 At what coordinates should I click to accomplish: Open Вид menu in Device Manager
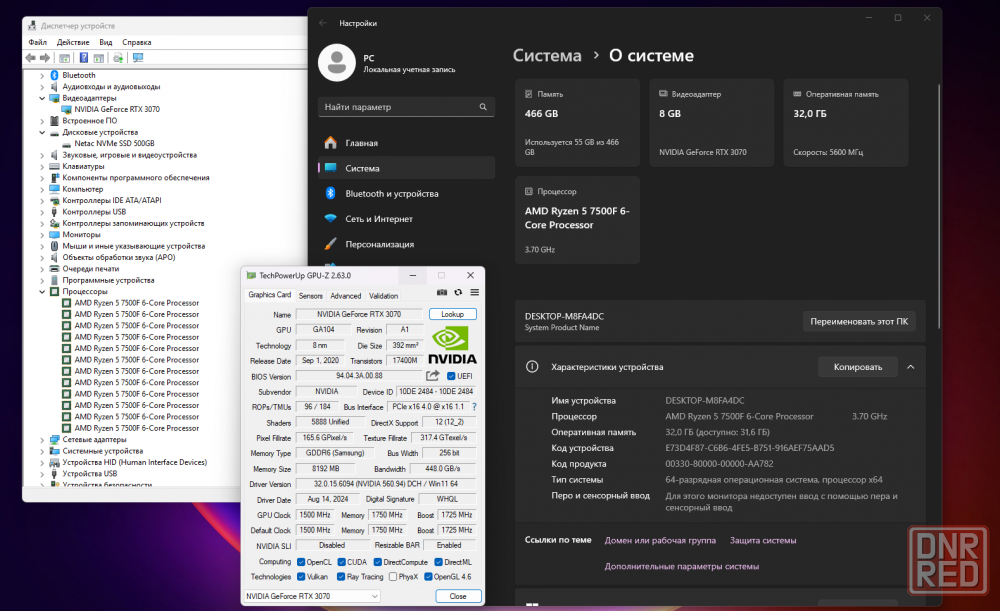point(106,42)
